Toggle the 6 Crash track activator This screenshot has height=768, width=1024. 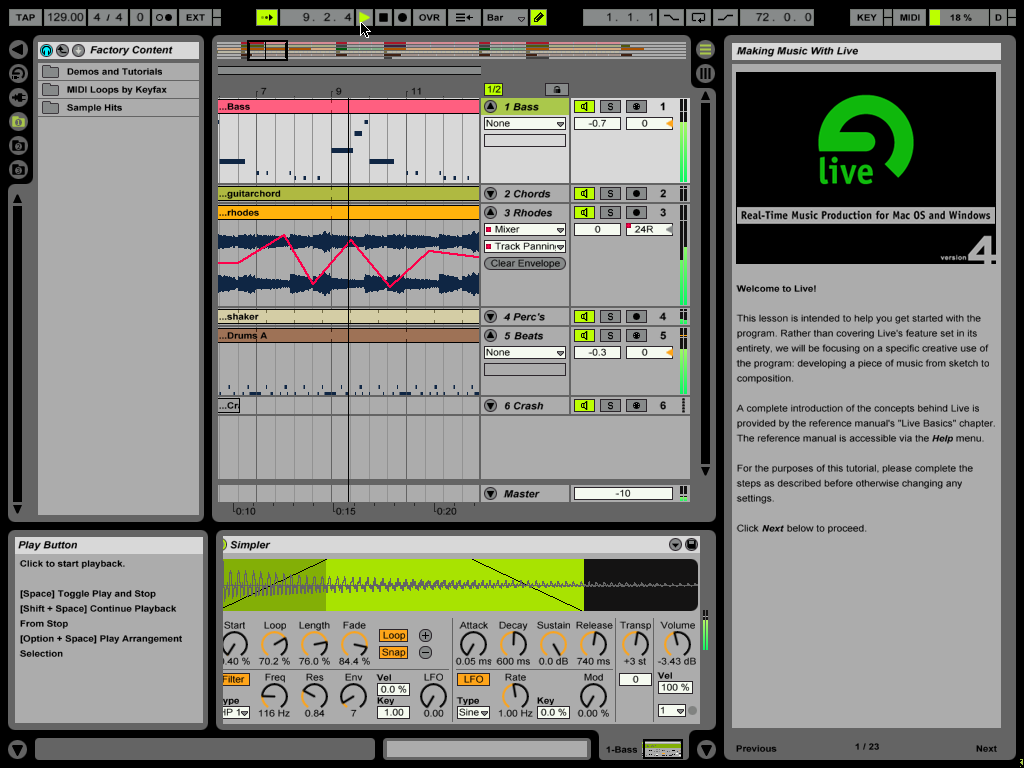pos(584,406)
